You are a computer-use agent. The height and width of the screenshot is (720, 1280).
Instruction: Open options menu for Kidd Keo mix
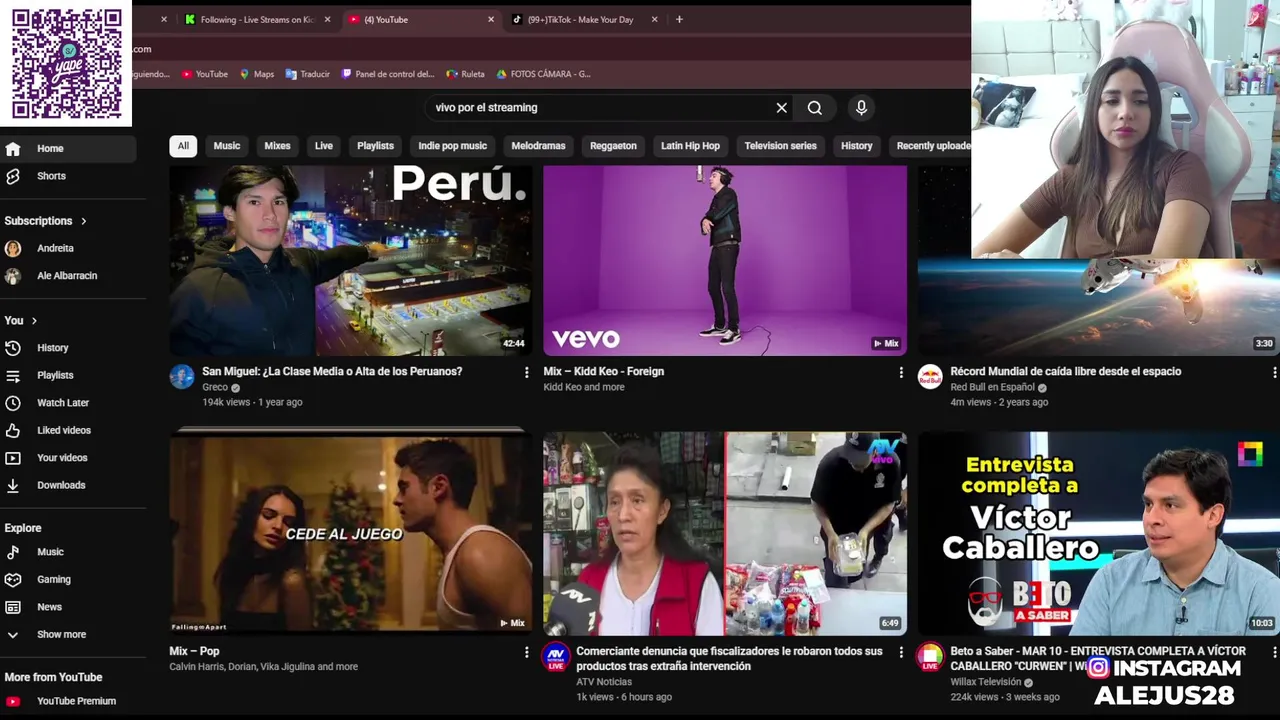(901, 372)
